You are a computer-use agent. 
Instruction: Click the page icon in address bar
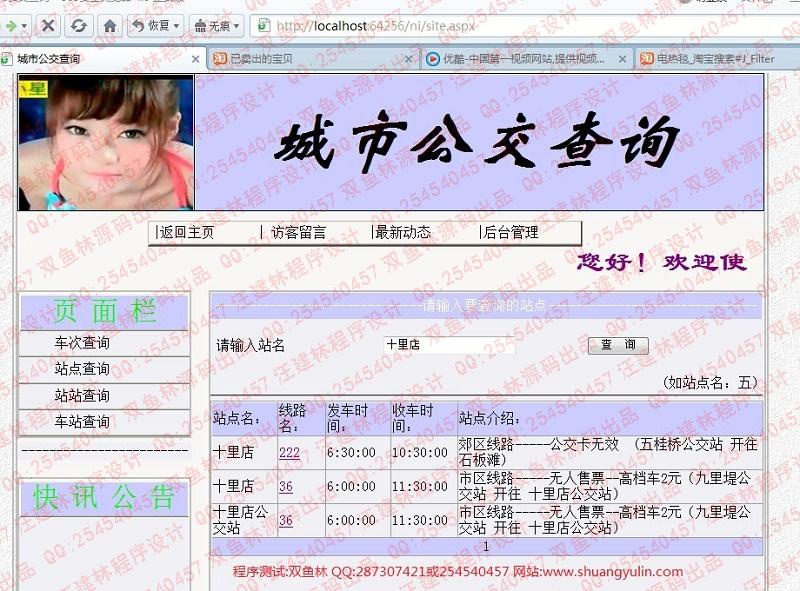tap(263, 25)
